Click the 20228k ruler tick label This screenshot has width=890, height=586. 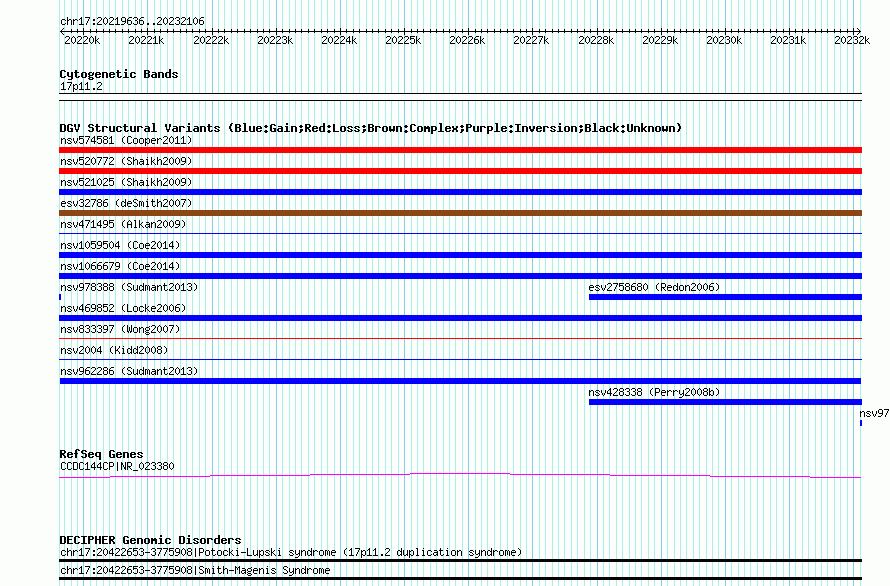tap(596, 40)
